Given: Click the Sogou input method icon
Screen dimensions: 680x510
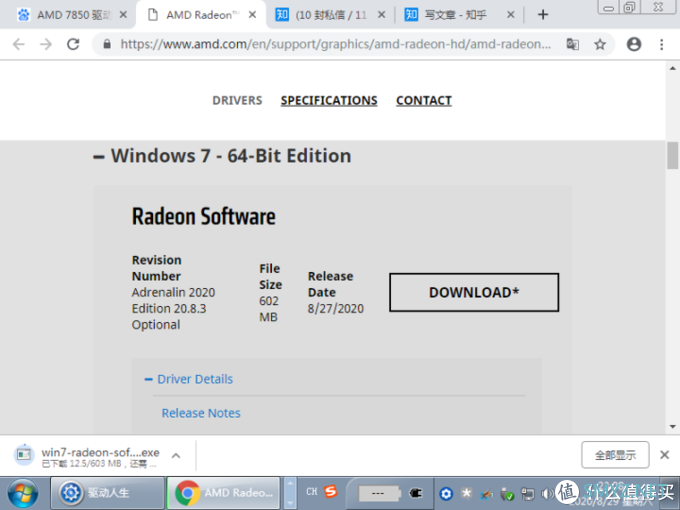Looking at the screenshot, I should [331, 491].
